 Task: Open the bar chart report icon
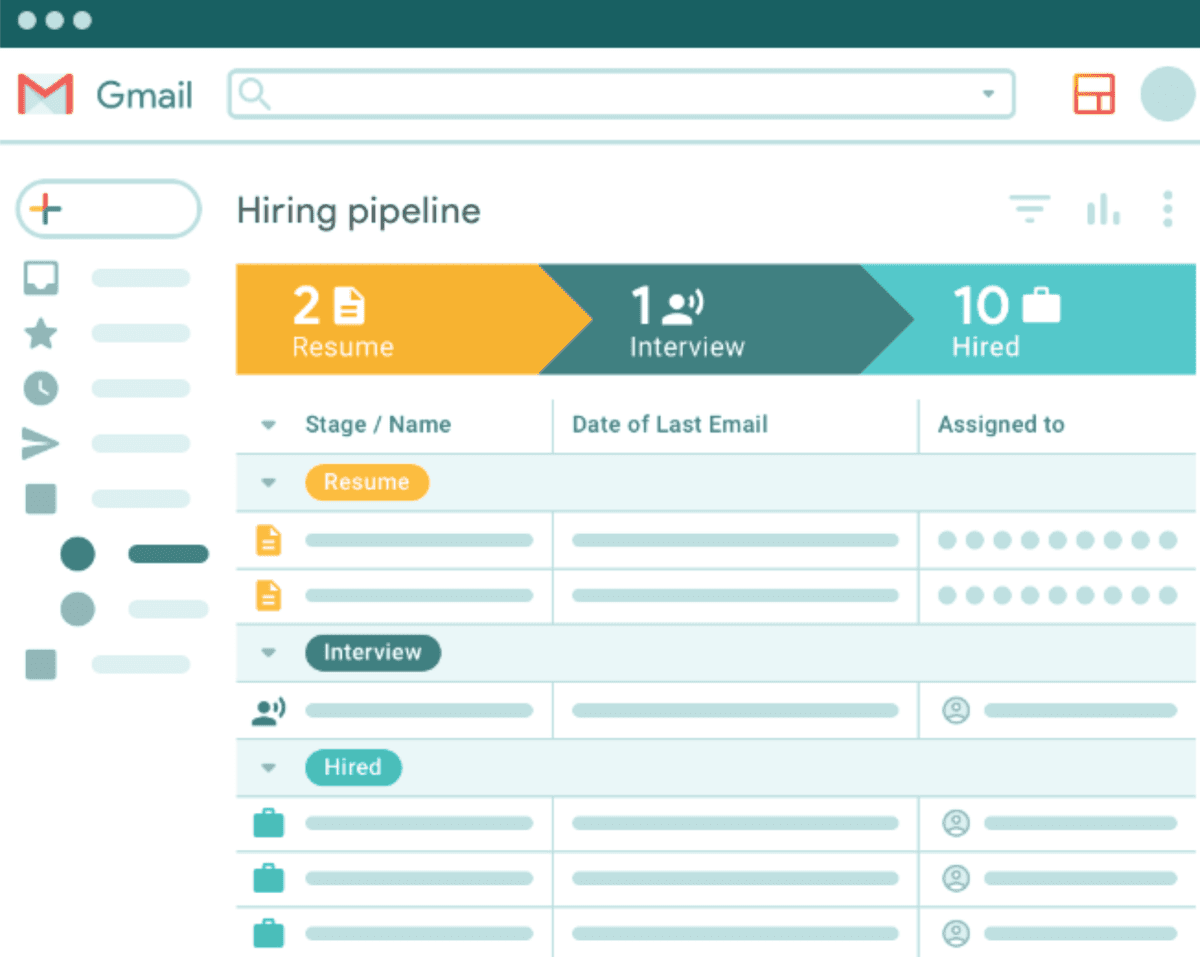click(x=1103, y=209)
